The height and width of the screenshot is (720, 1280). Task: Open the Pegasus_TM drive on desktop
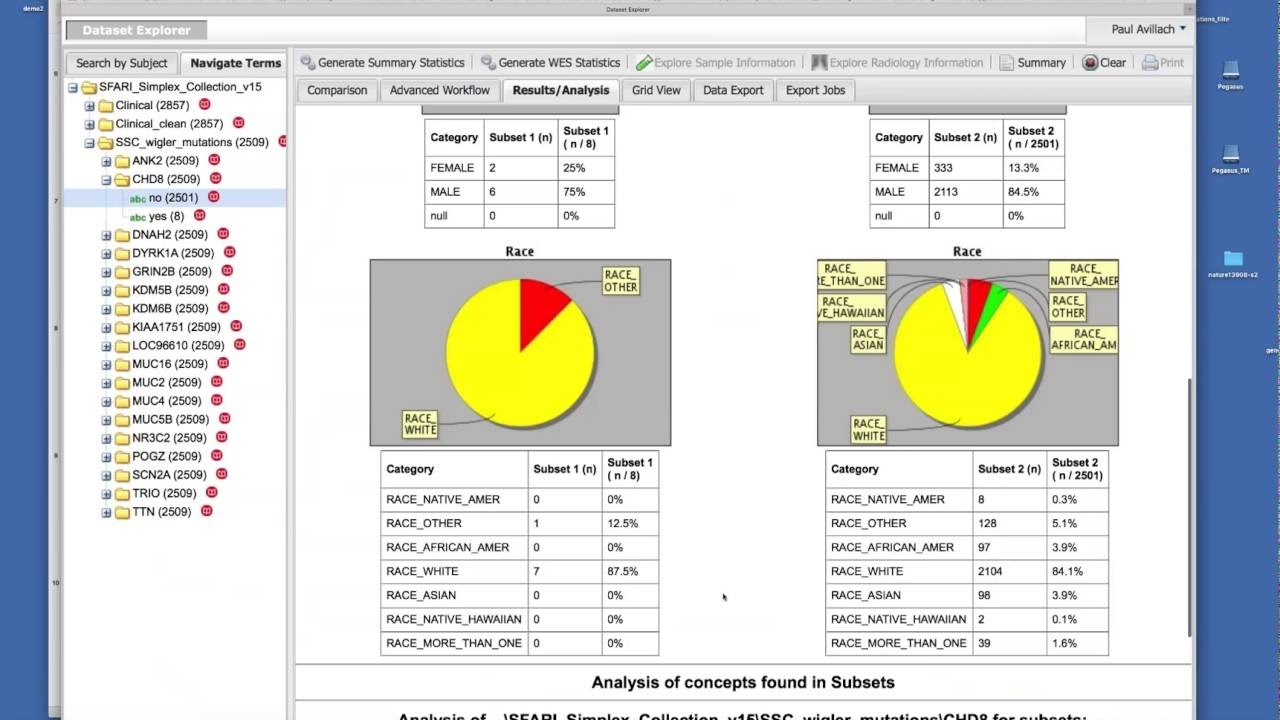click(x=1231, y=156)
